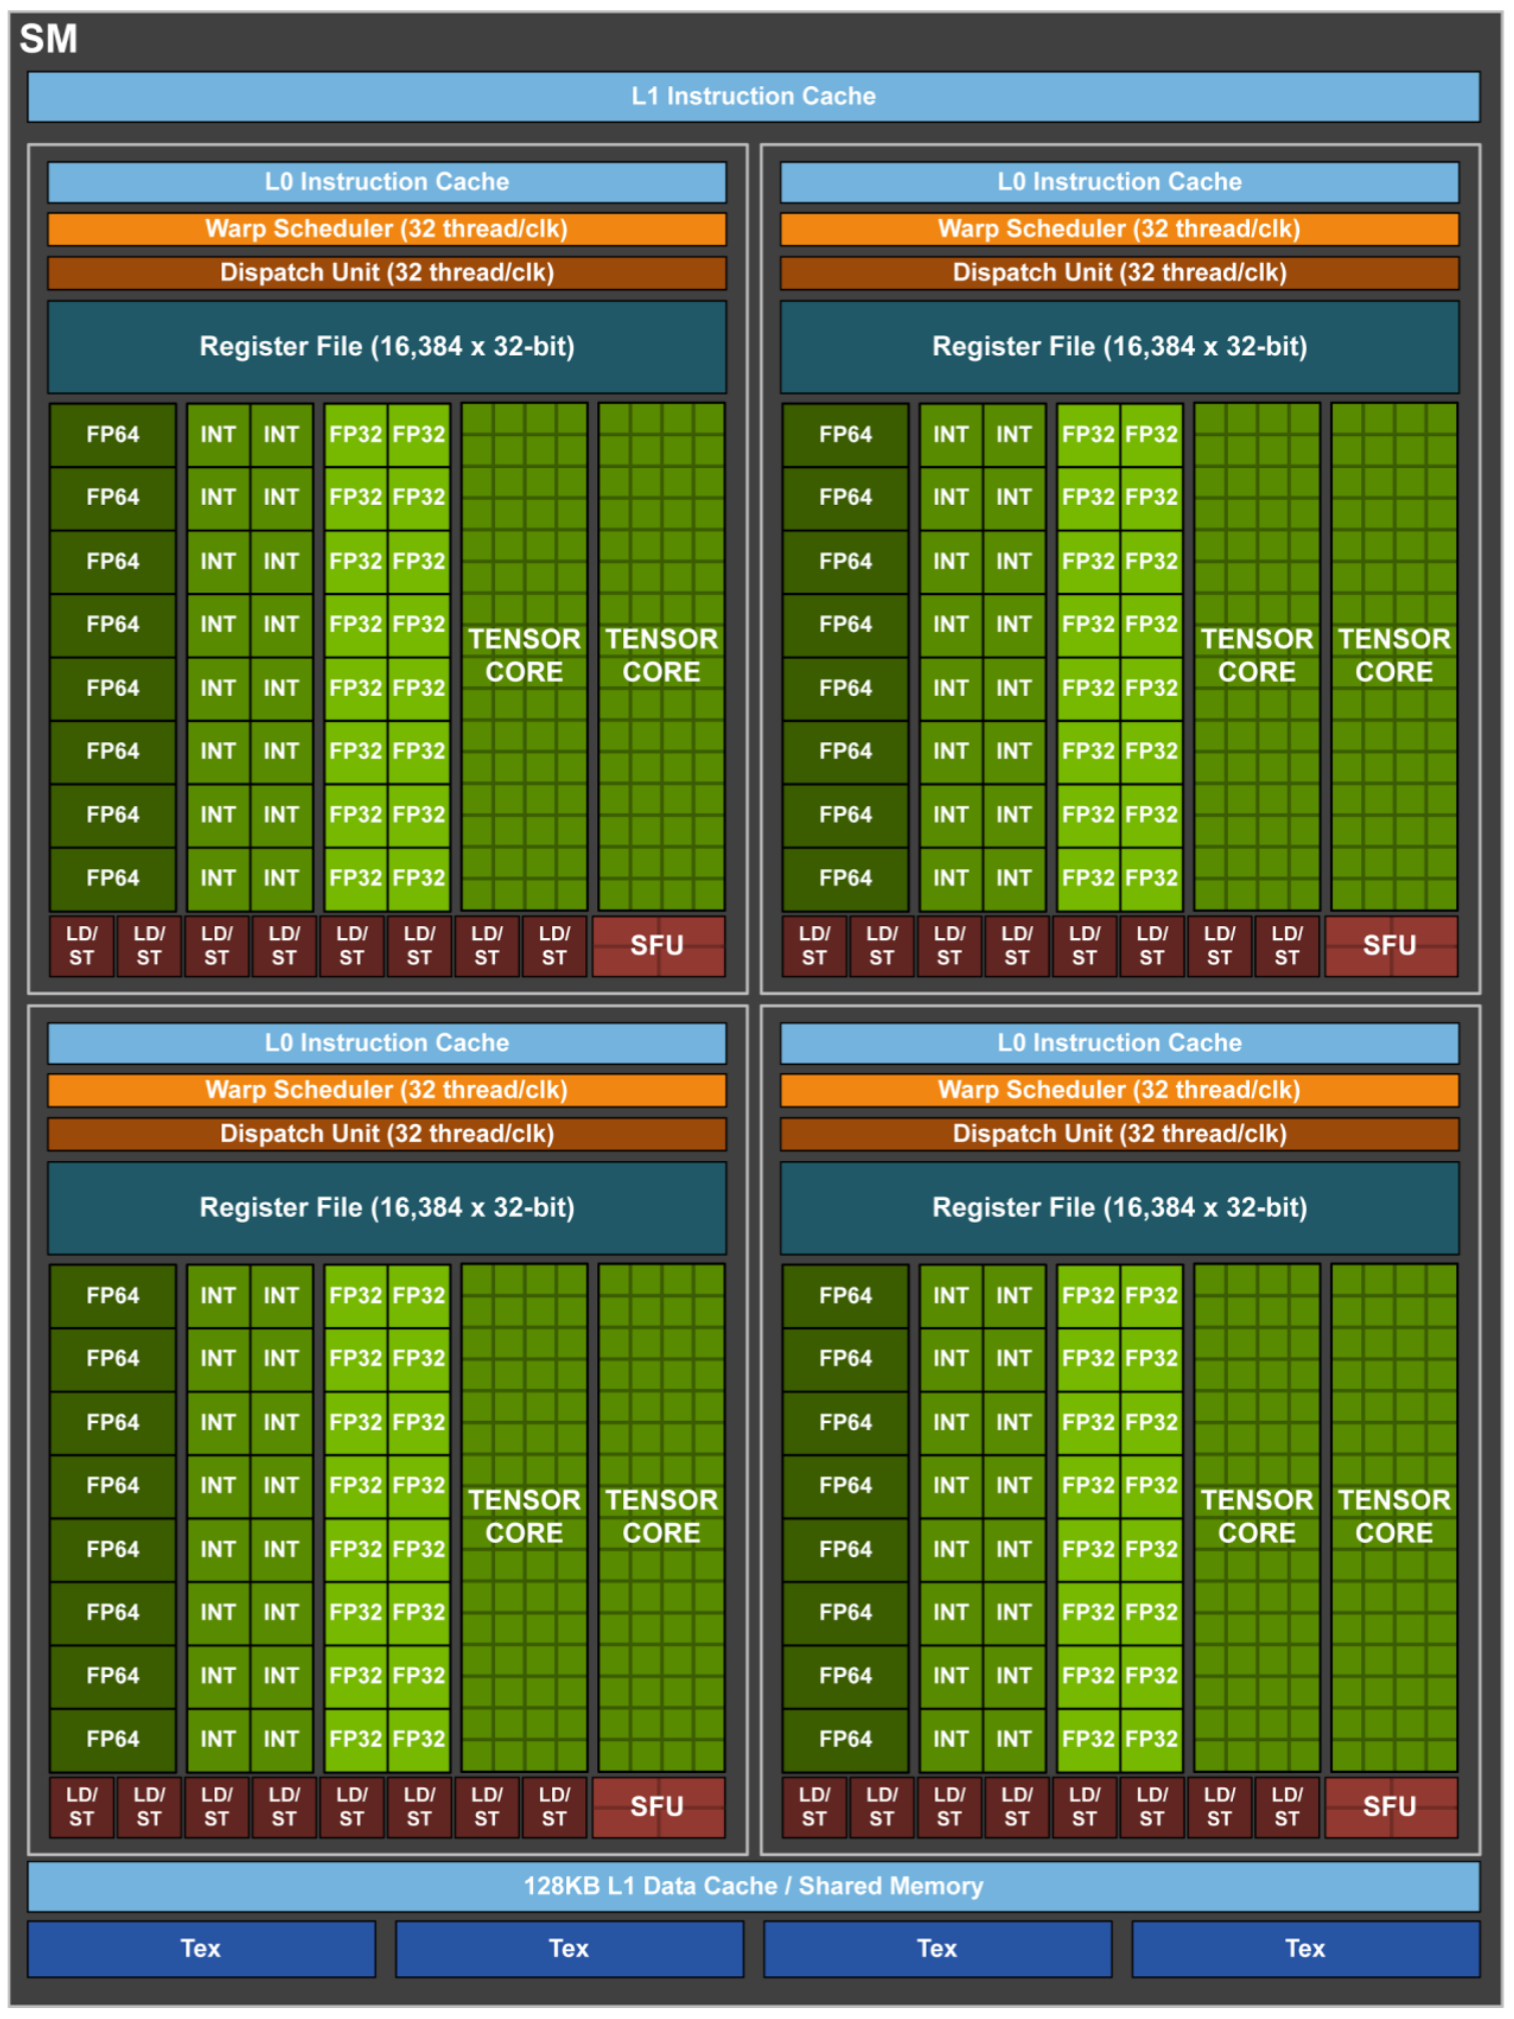Click the rightmost Tex unit
The width and height of the screenshot is (1514, 2019).
point(1305,1948)
